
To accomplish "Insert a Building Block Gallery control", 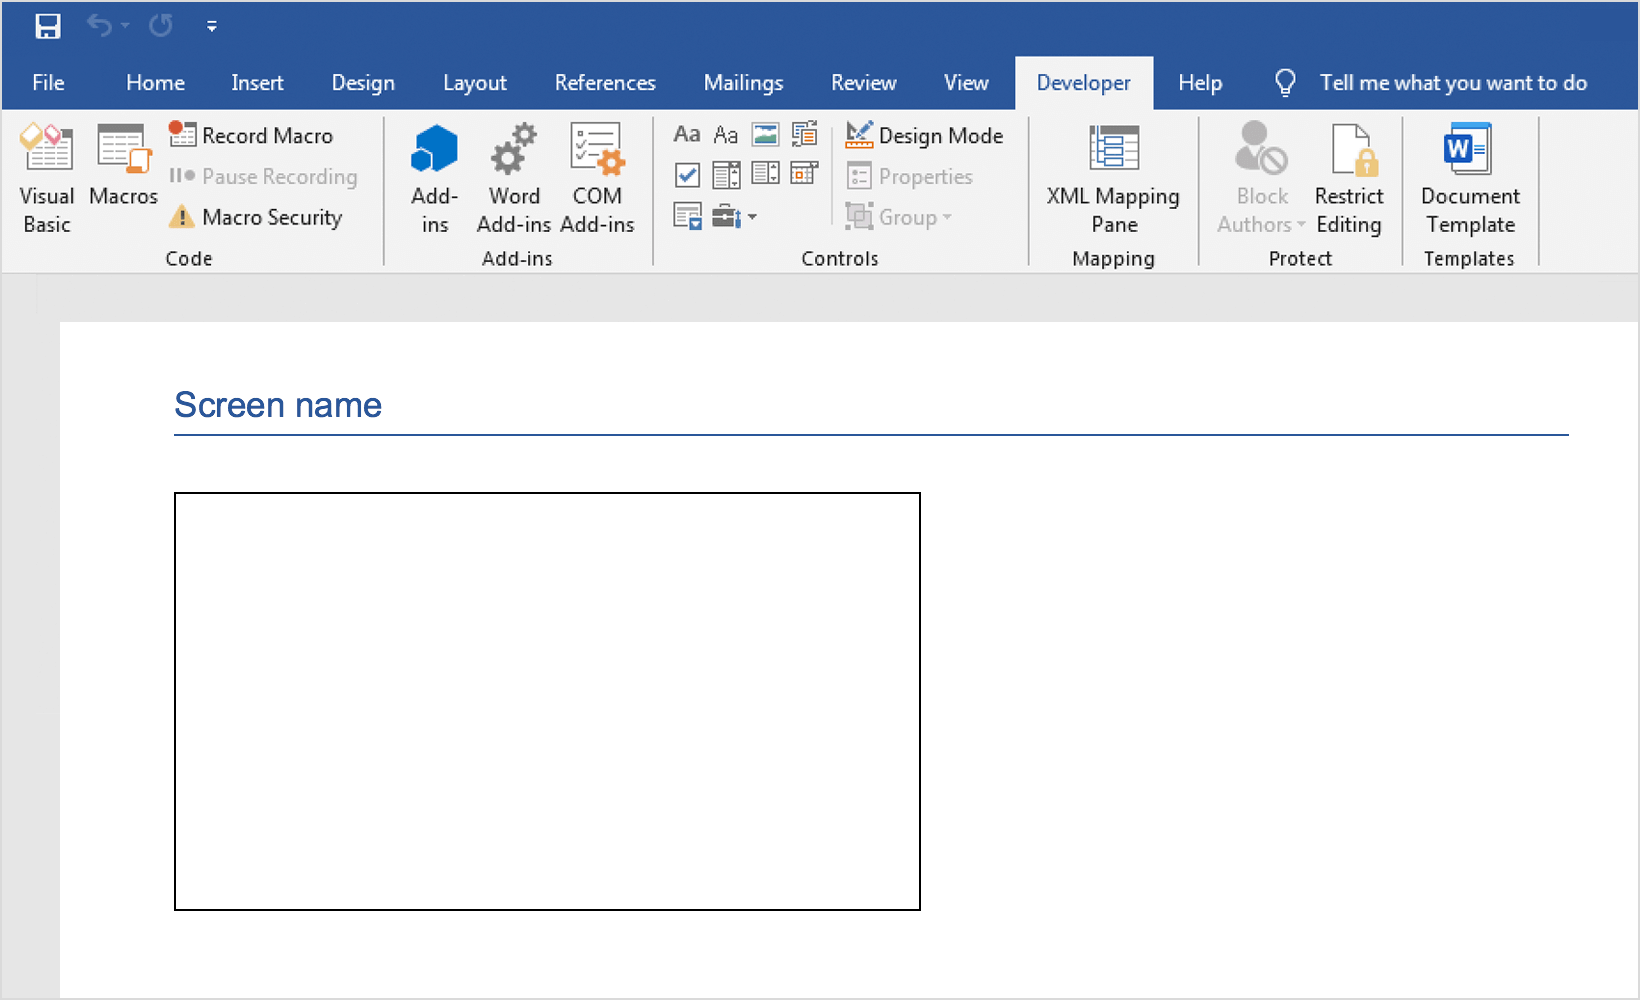I will (x=804, y=135).
